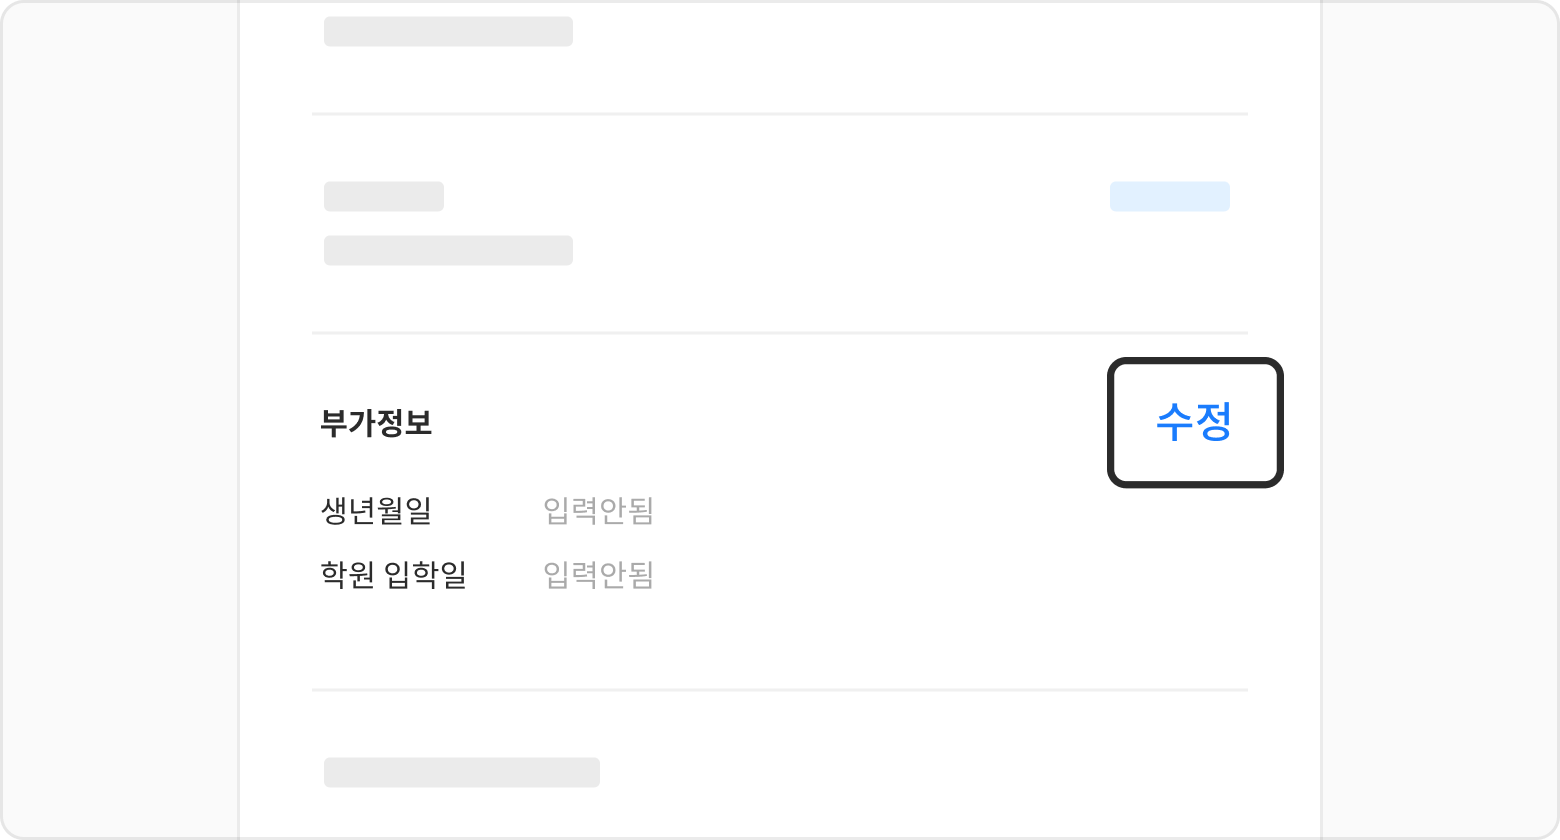Click the right gray margin panel
The height and width of the screenshot is (840, 1560).
pos(1440,420)
